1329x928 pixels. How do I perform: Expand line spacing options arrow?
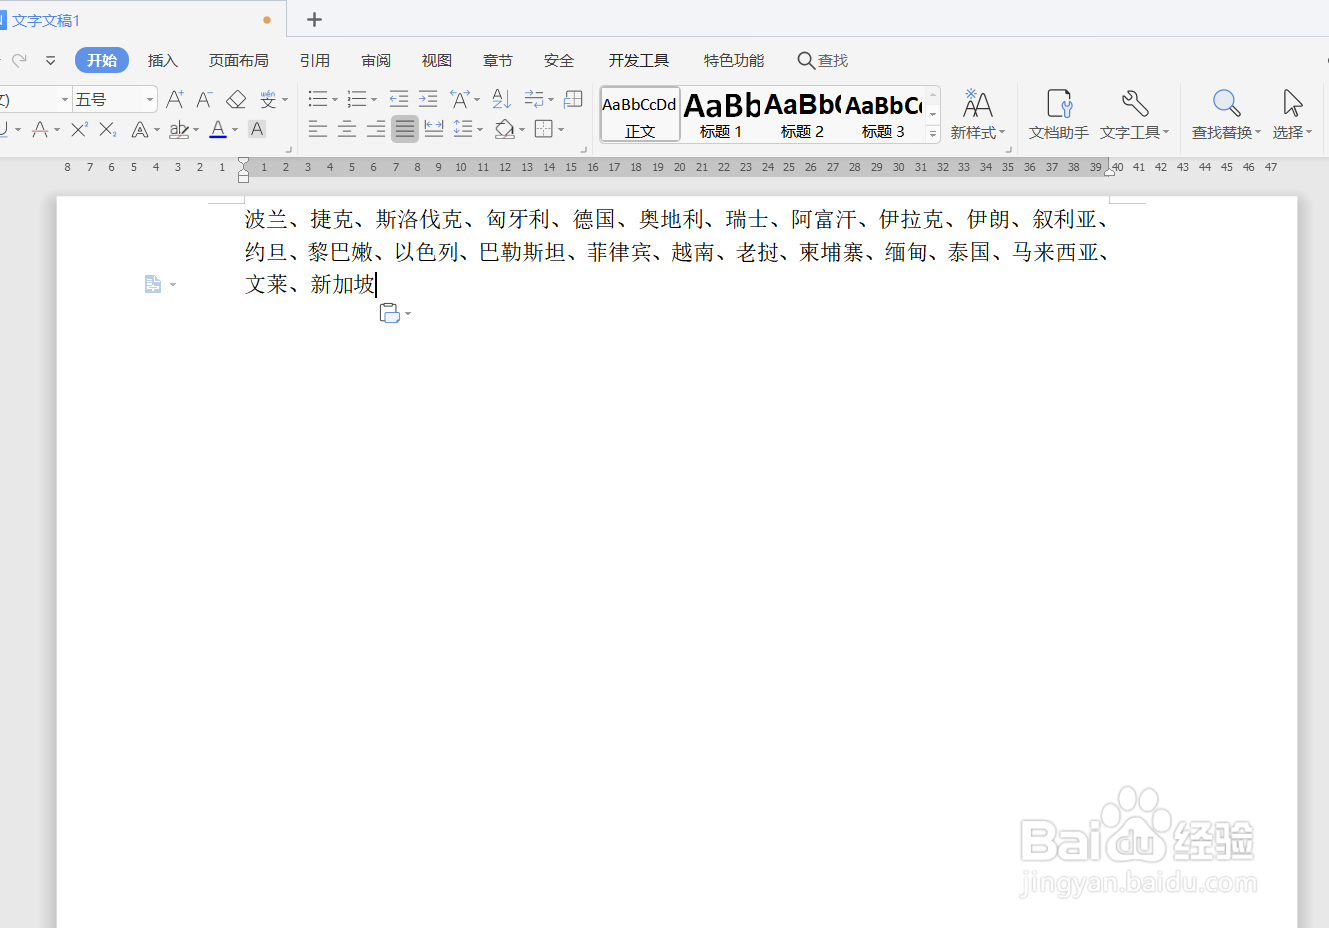(x=480, y=130)
